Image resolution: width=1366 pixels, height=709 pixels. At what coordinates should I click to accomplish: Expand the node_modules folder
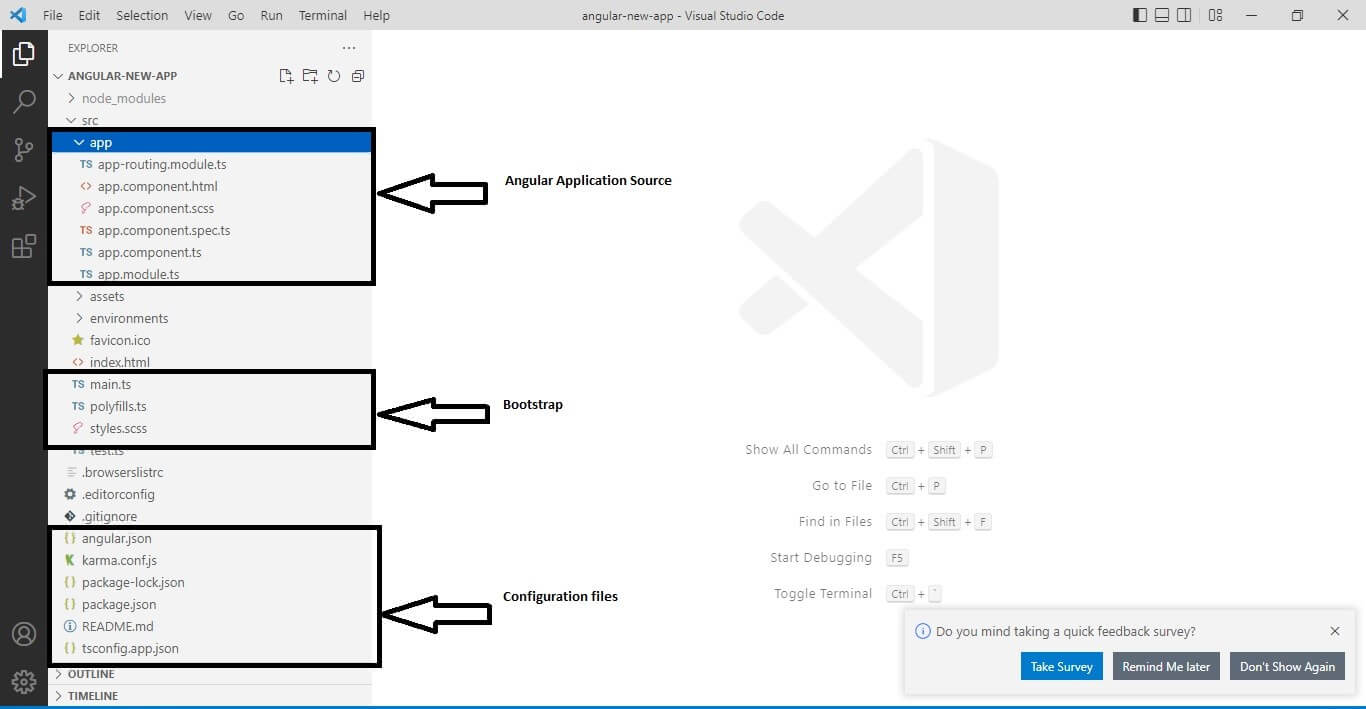(x=123, y=98)
